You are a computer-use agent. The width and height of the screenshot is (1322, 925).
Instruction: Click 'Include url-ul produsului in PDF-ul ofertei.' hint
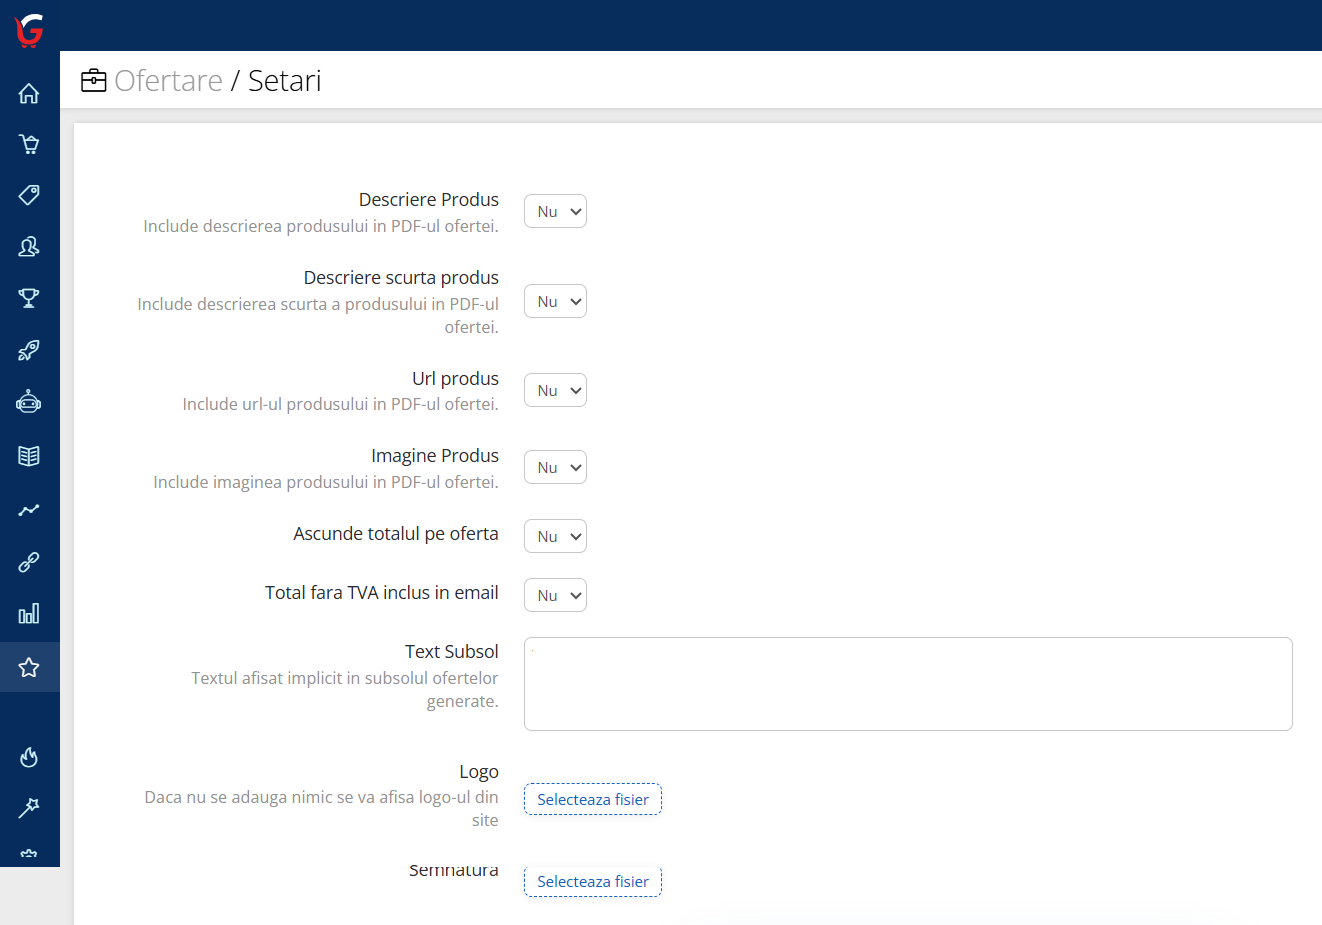click(x=340, y=404)
